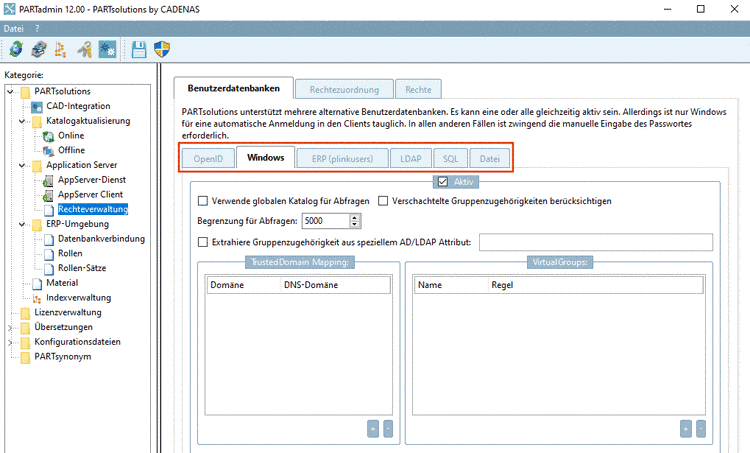This screenshot has width=750, height=453.
Task: Select the Application Server folder
Action: [x=37, y=166]
